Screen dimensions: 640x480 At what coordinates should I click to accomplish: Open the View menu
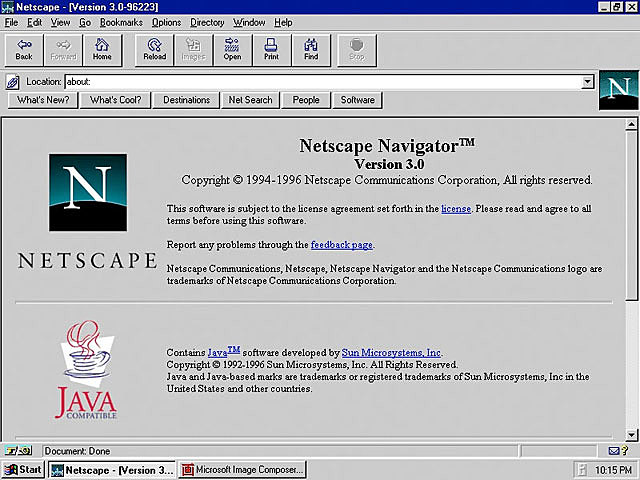(60, 22)
